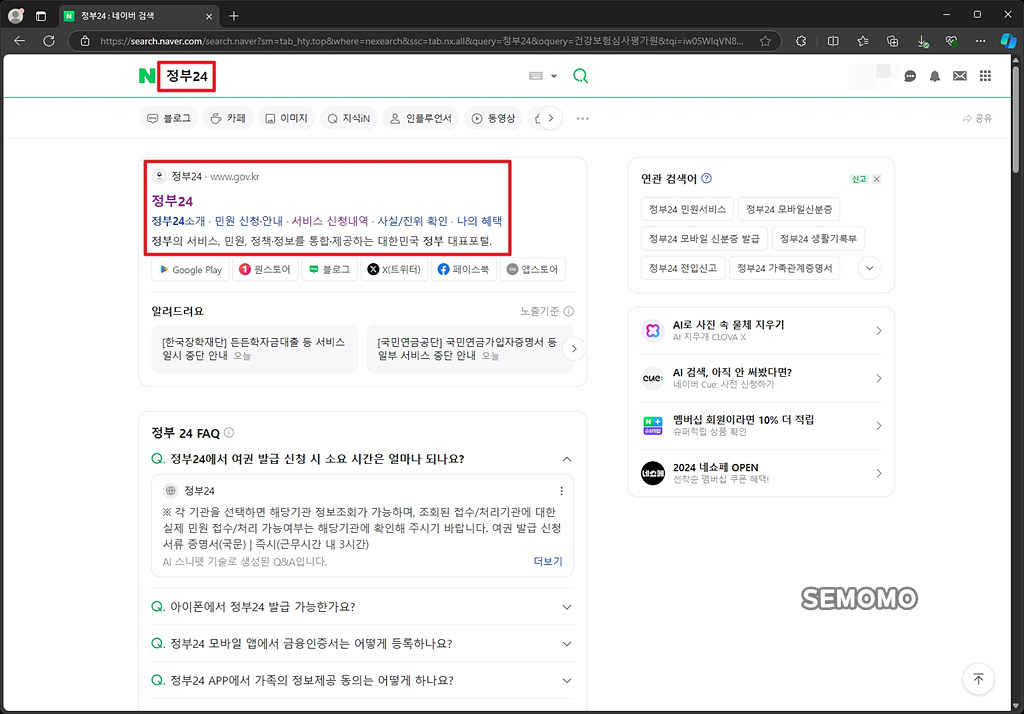Screen dimensions: 1024x714
Task: Add page to favorites star icon
Action: coord(765,41)
